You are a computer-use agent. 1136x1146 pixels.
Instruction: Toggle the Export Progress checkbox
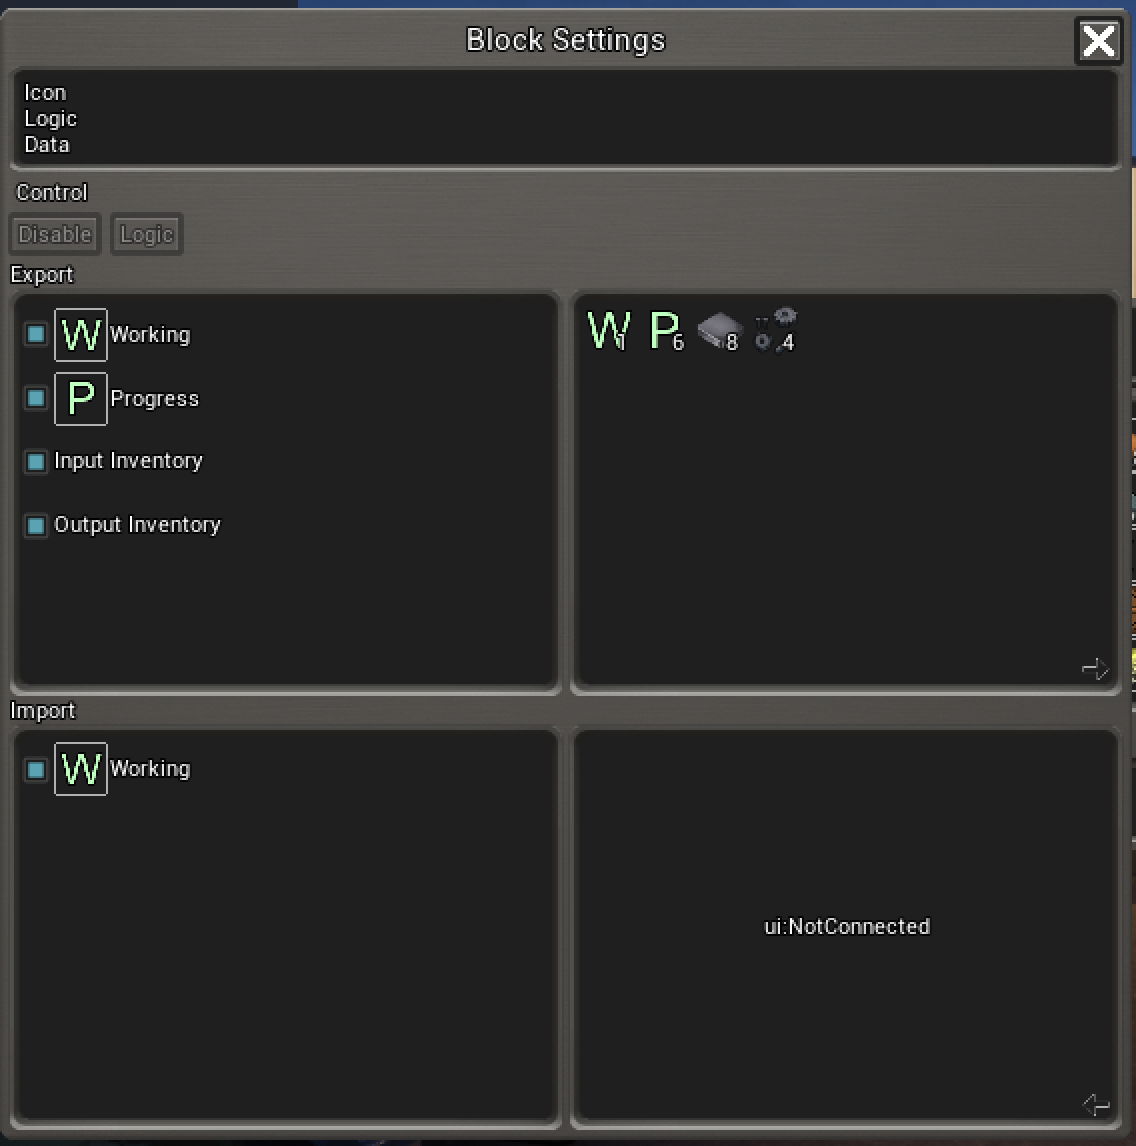pyautogui.click(x=36, y=398)
